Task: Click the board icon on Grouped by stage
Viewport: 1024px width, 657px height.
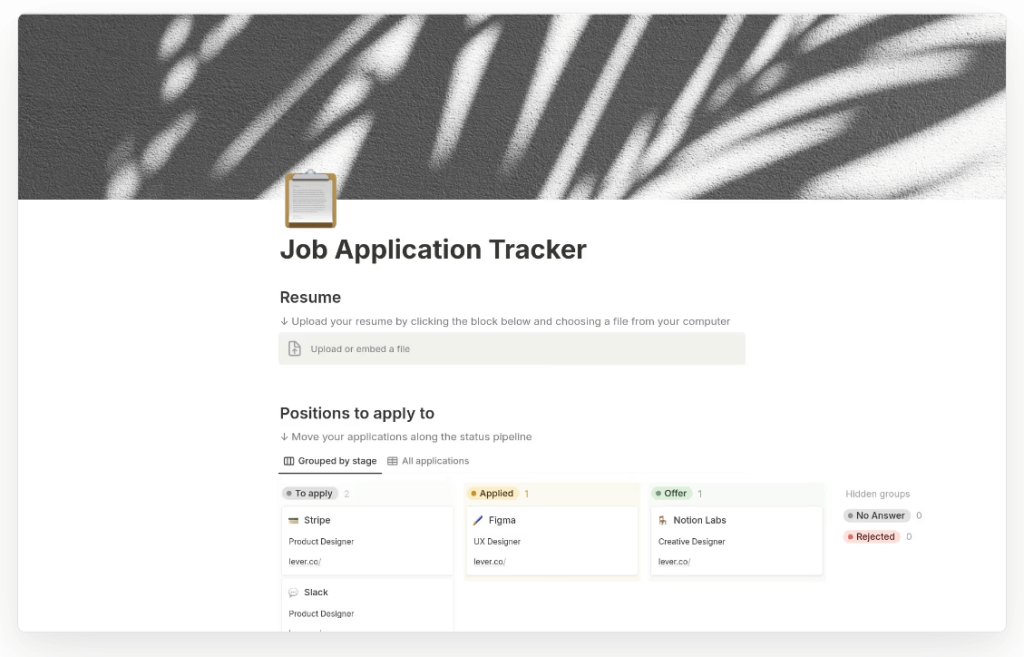Action: (289, 461)
